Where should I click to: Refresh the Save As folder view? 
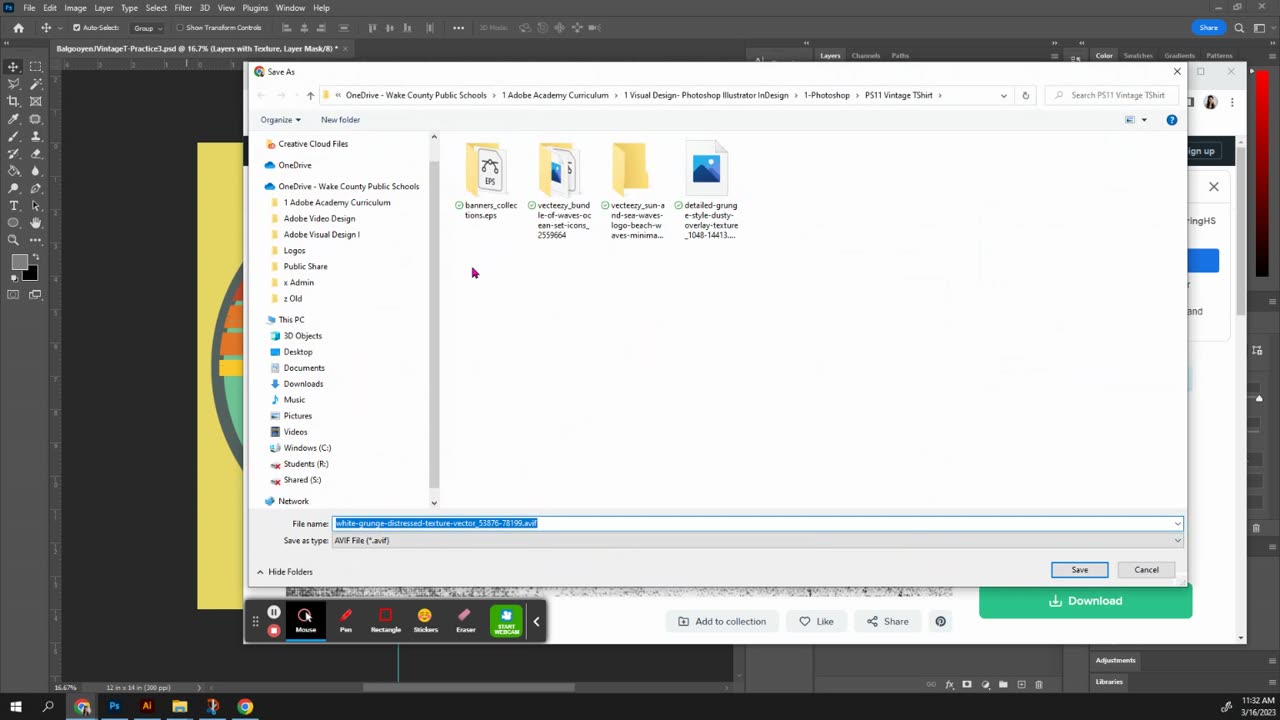[1025, 95]
